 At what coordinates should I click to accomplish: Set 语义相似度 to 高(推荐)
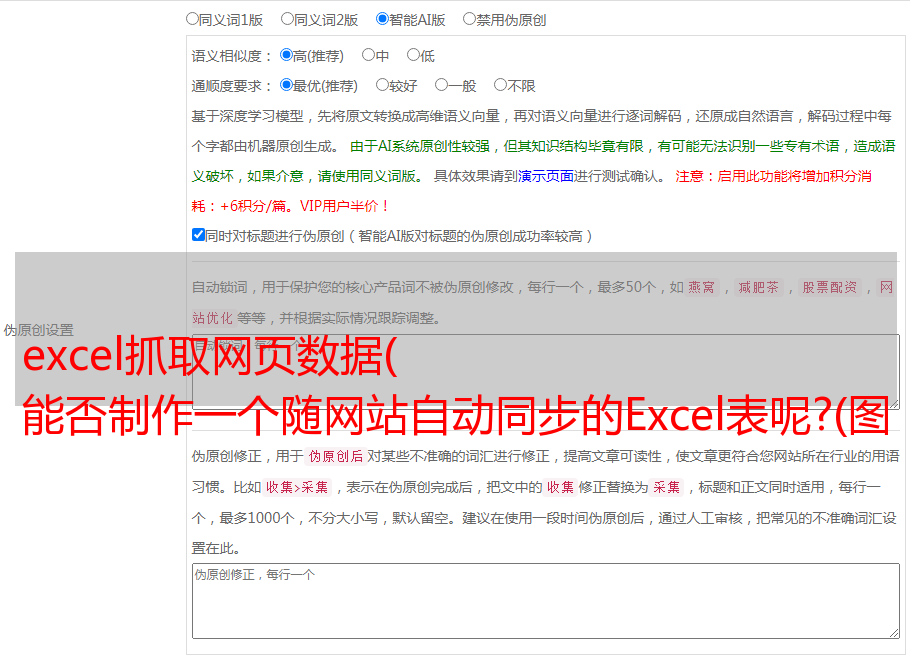click(286, 55)
